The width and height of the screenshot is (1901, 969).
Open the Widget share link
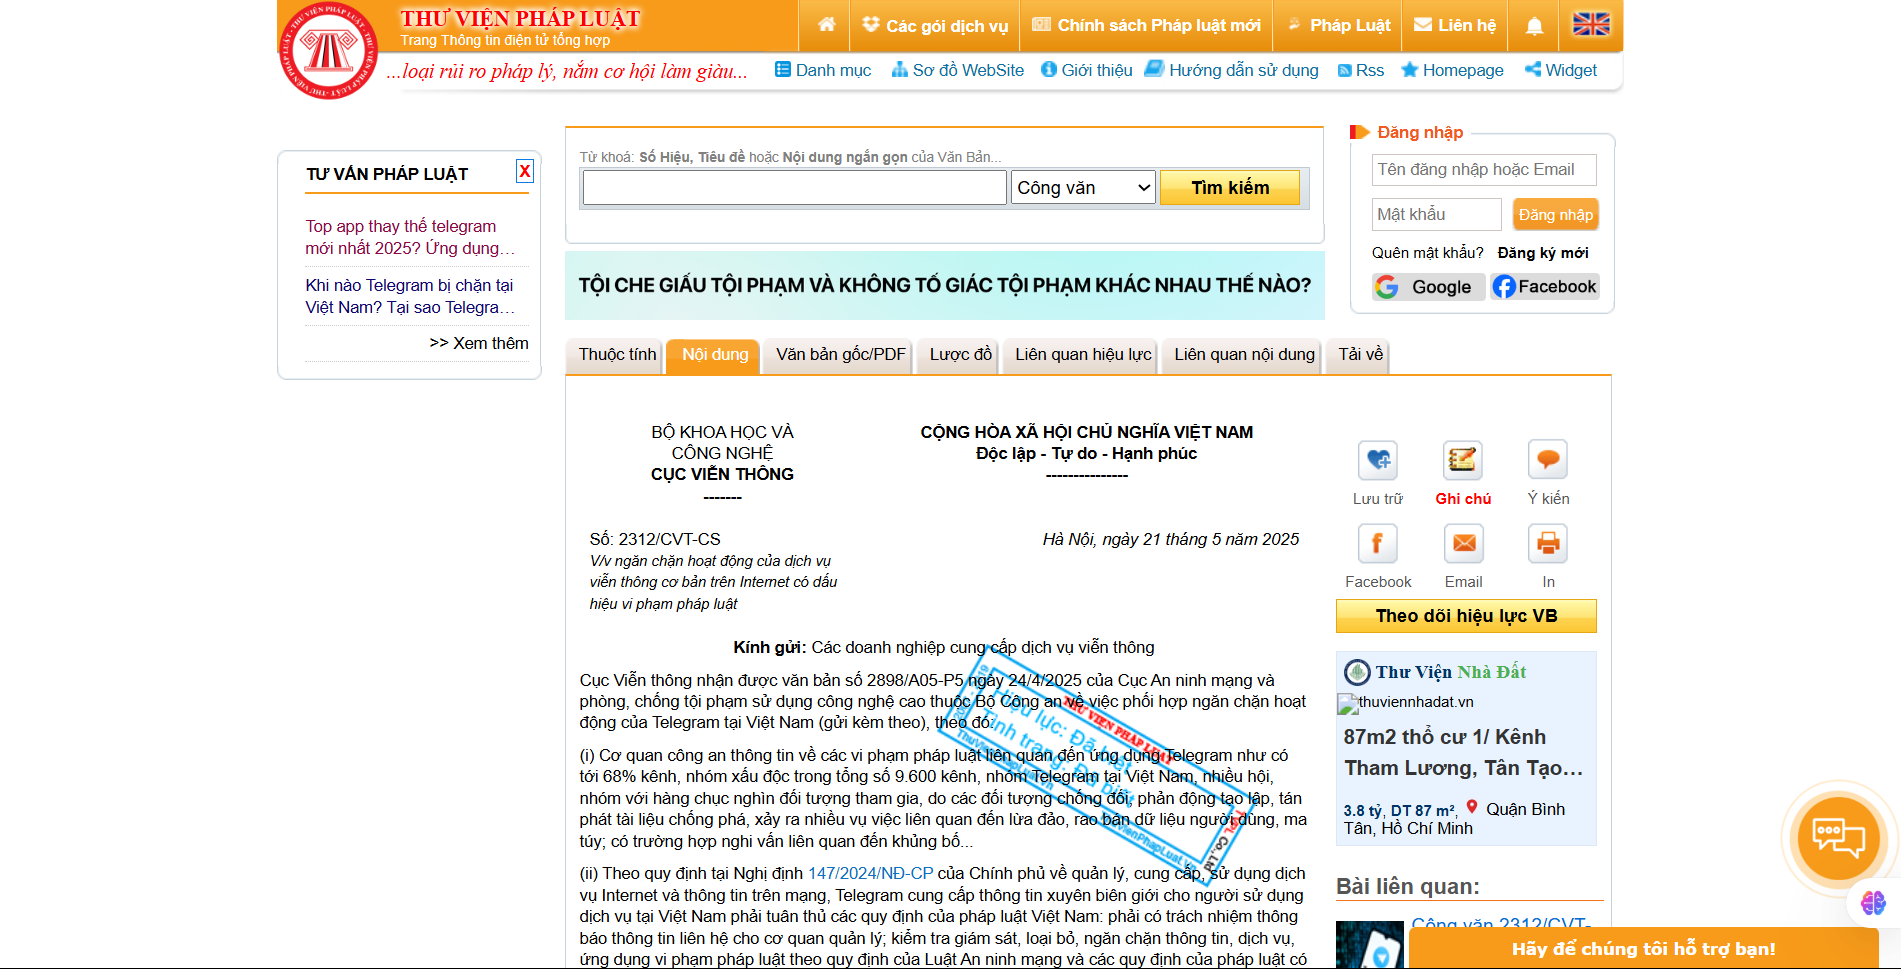(x=1561, y=70)
